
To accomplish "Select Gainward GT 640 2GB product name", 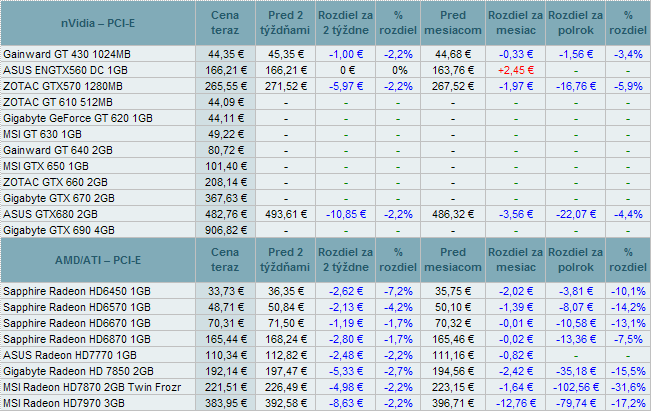I will 58,150.
